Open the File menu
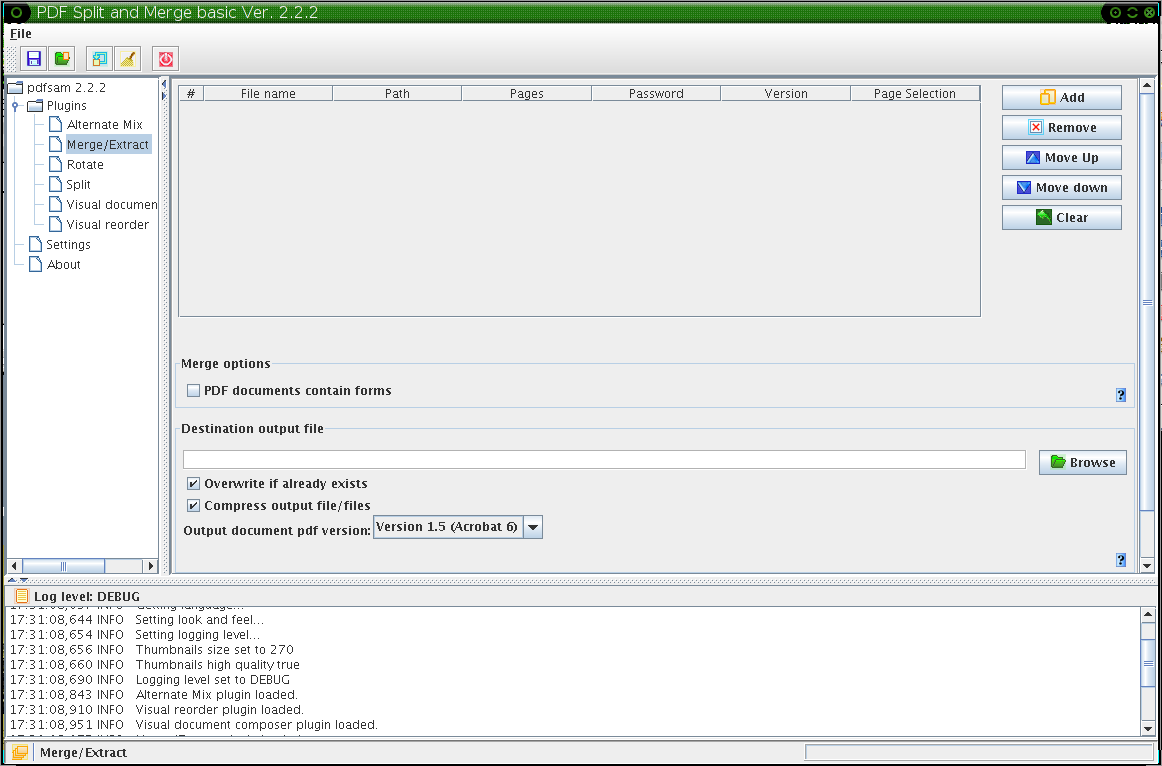1162x766 pixels. [21, 33]
